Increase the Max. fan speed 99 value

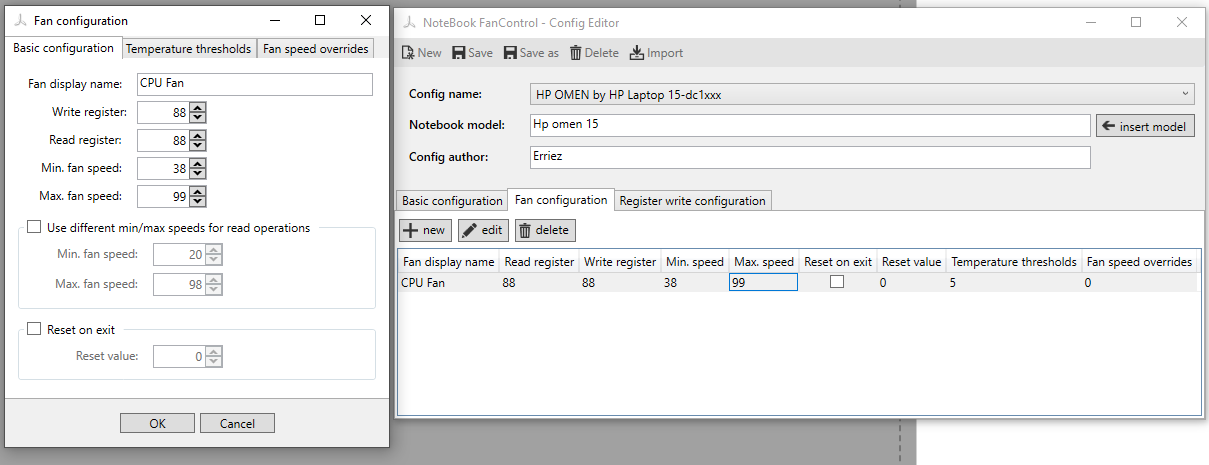(198, 191)
